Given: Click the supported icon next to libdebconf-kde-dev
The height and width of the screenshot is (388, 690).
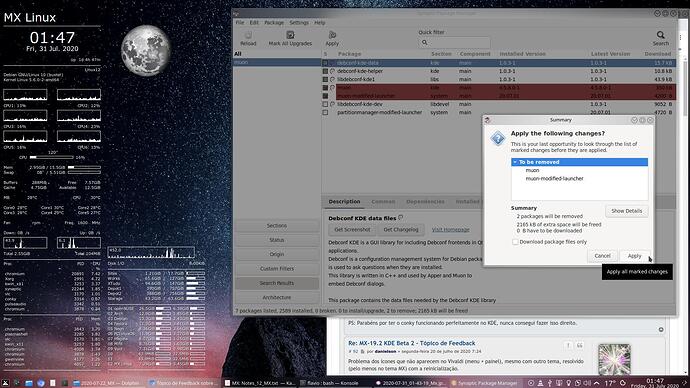Looking at the screenshot, I should tap(333, 104).
